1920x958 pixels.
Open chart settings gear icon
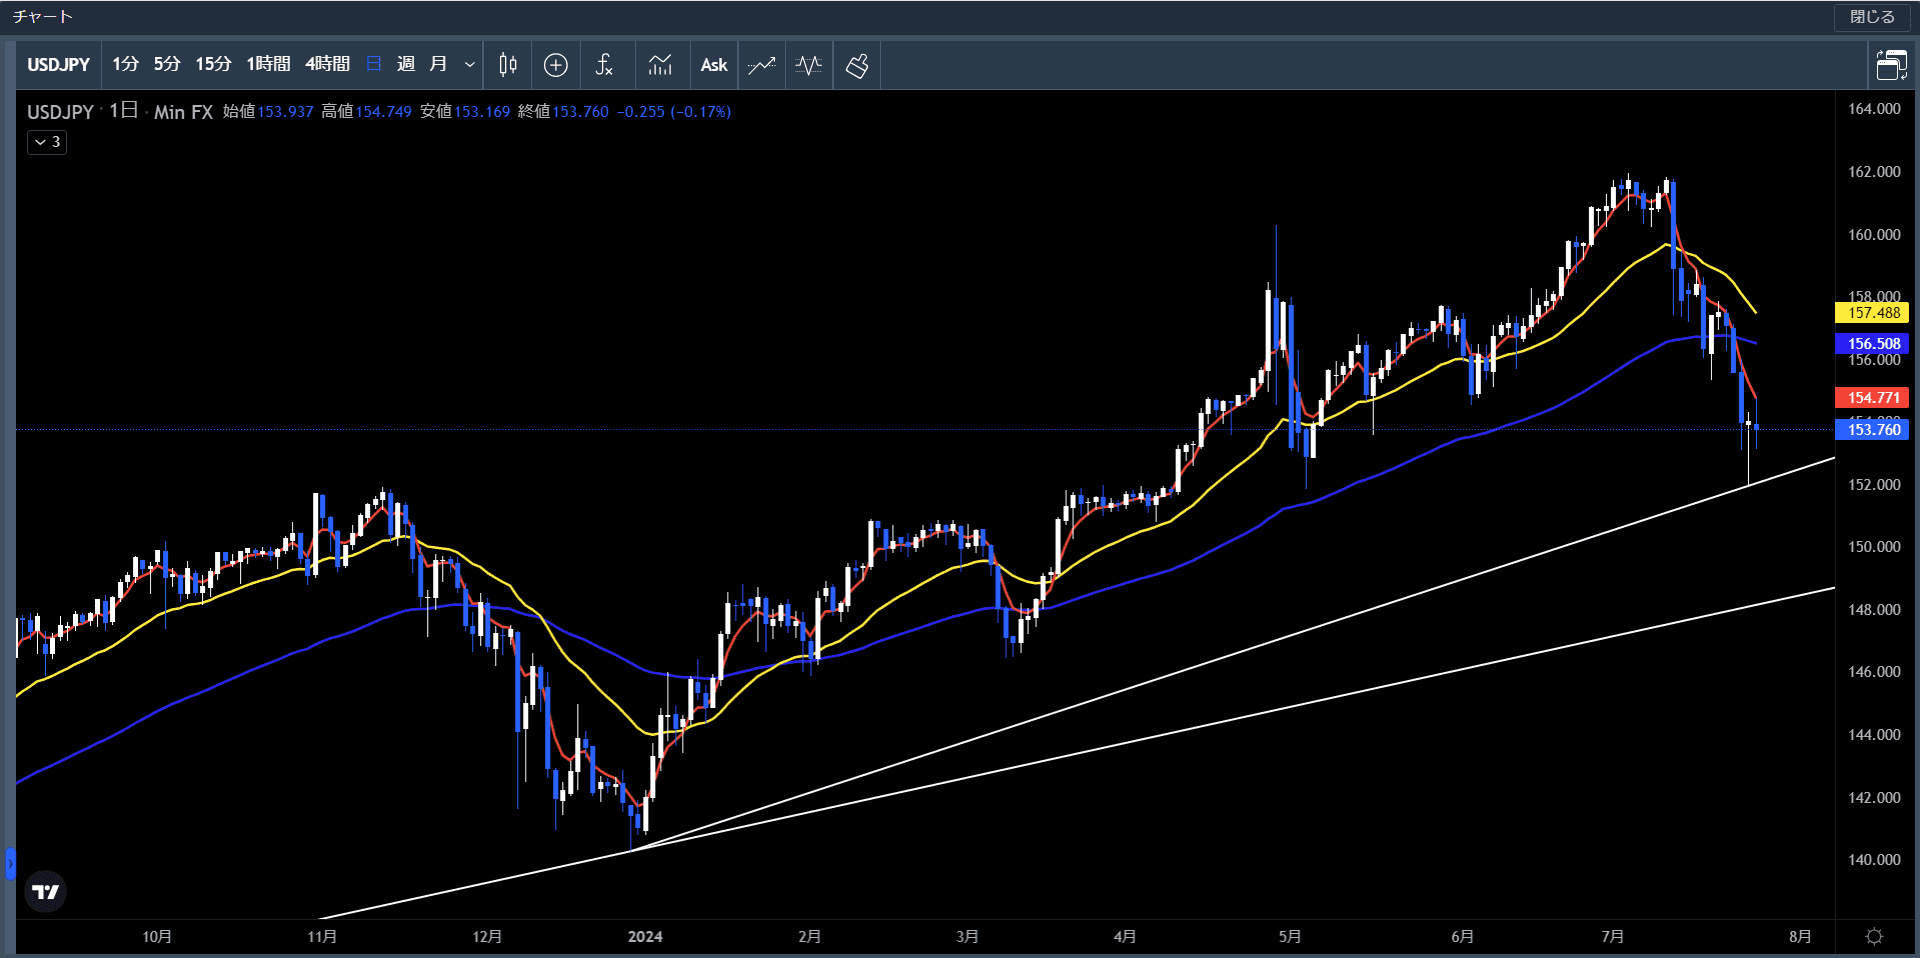point(1875,936)
